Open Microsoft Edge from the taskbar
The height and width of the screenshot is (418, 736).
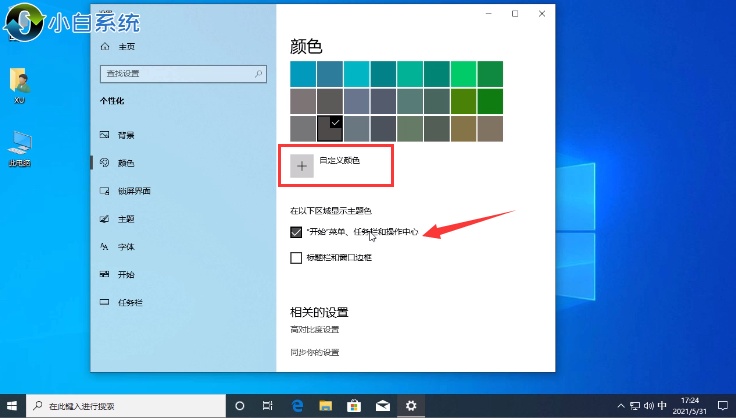[297, 406]
